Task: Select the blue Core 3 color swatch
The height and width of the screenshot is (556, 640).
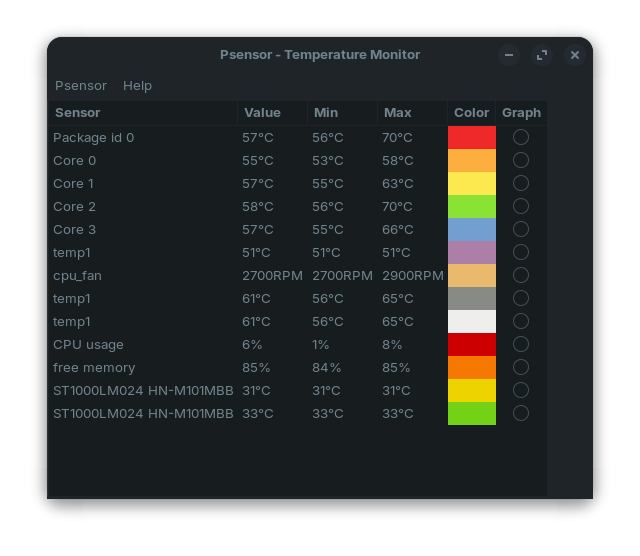Action: click(x=472, y=229)
